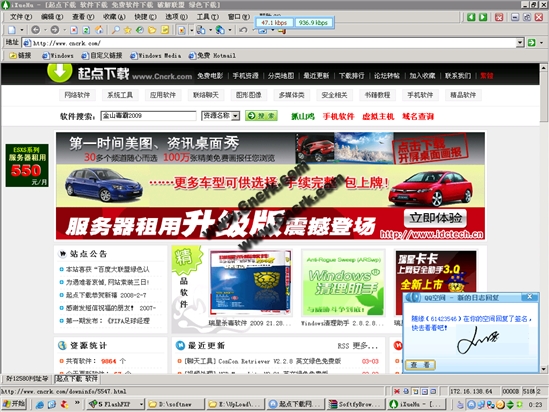Click the red X icon next to the green arrows
The width and height of the screenshot is (549, 412).
tap(499, 17)
